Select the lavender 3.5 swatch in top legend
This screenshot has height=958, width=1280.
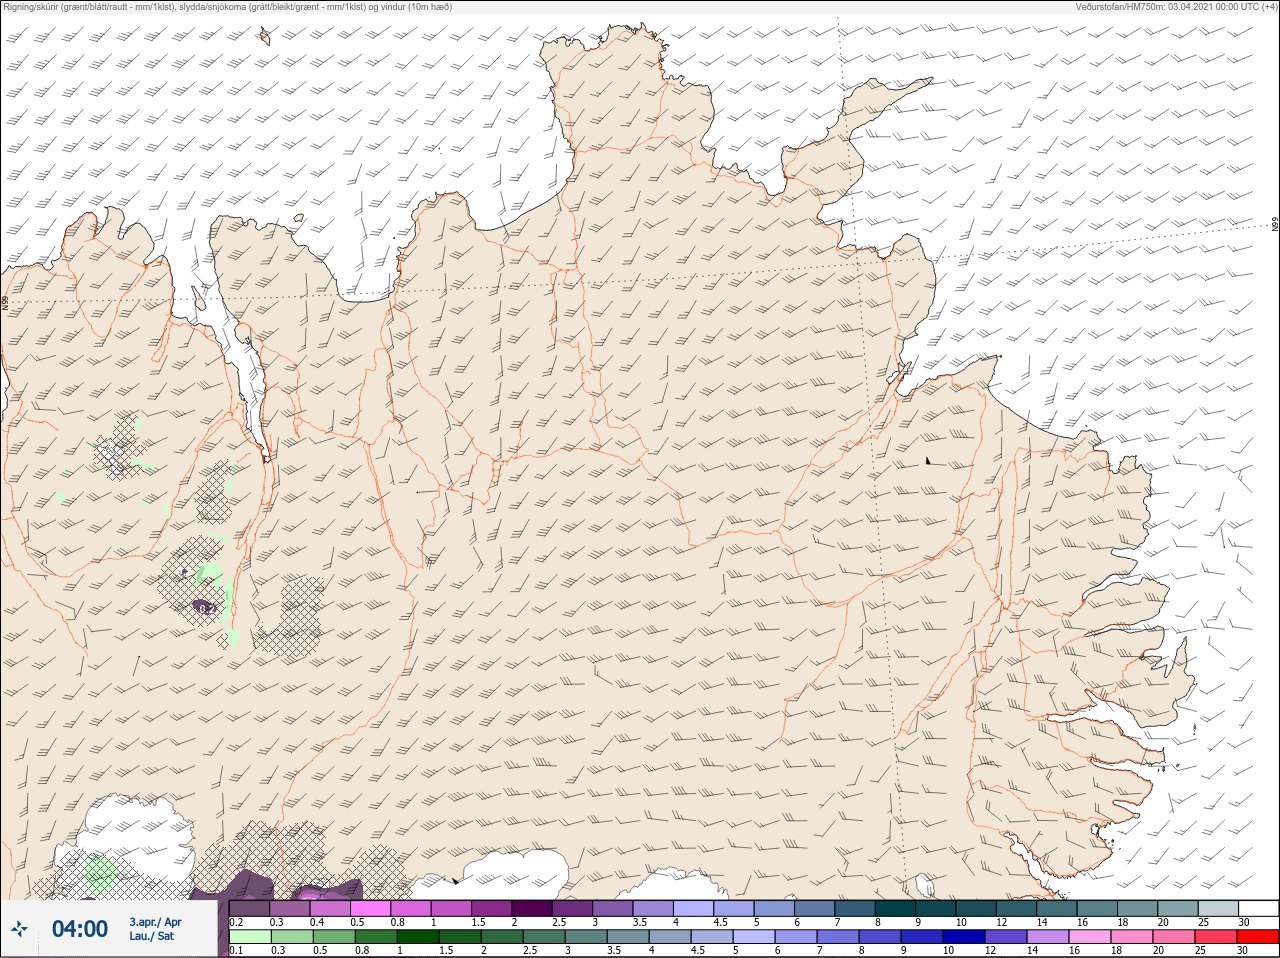pyautogui.click(x=653, y=908)
